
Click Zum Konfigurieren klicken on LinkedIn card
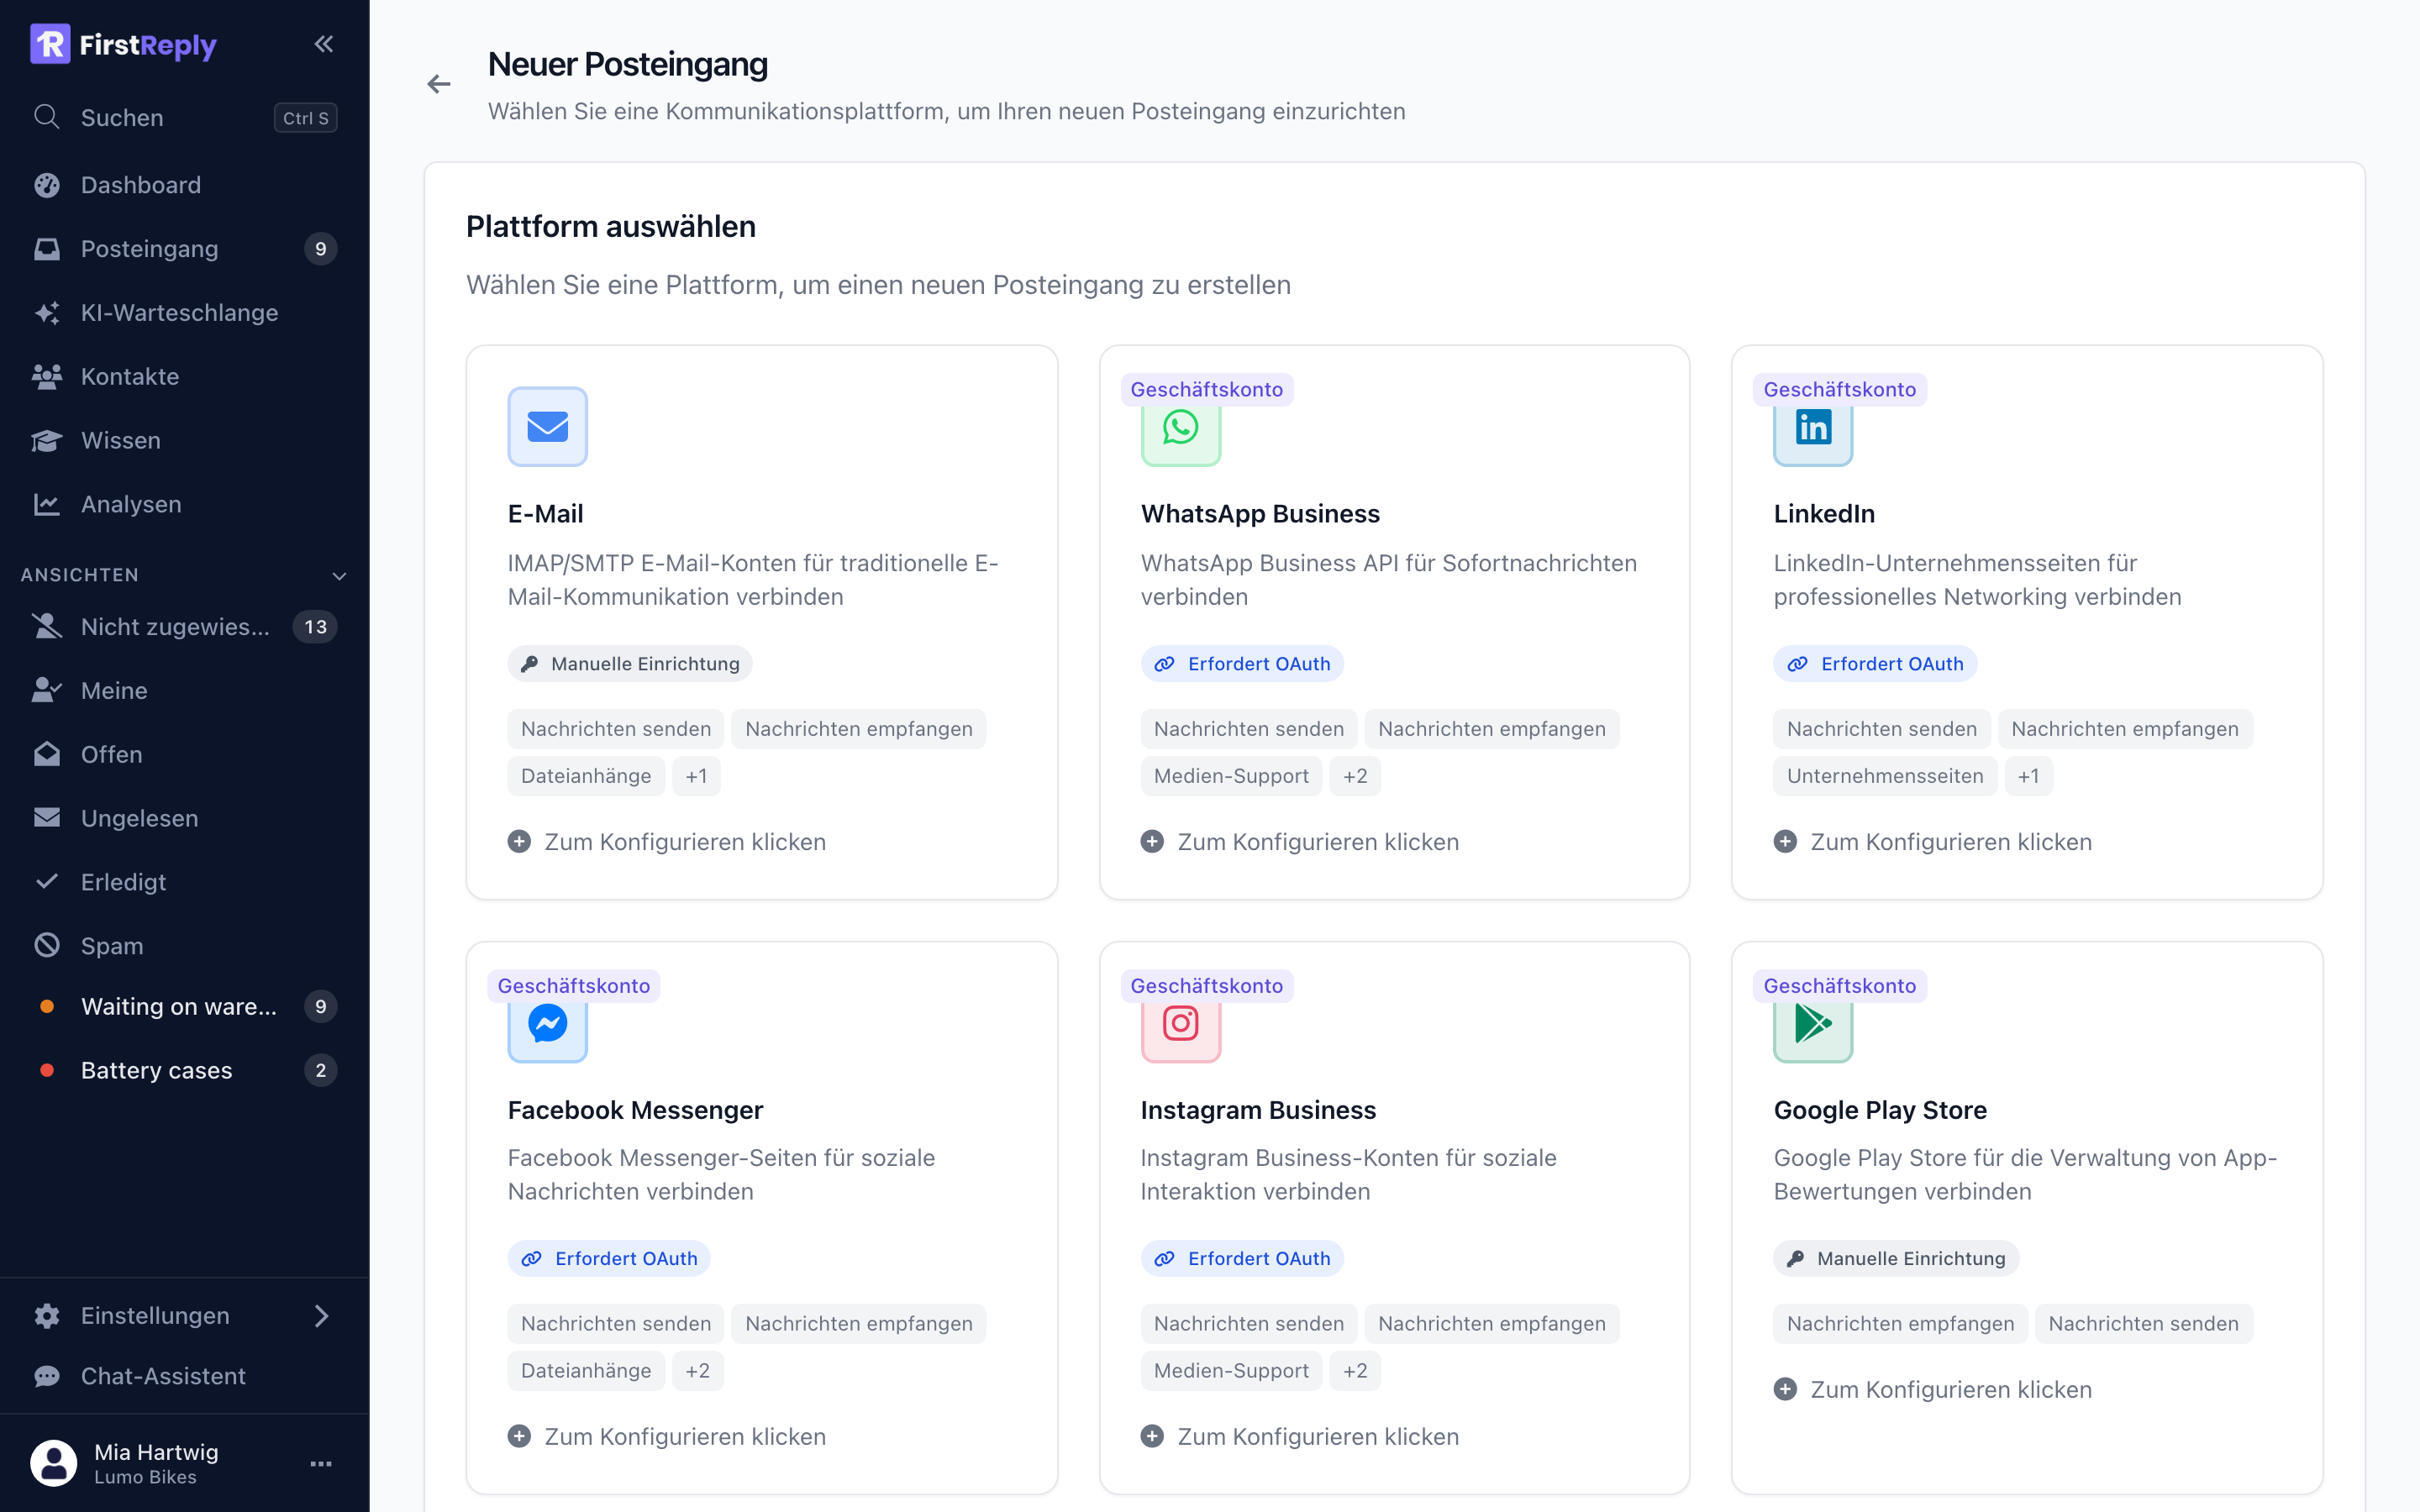click(1933, 842)
